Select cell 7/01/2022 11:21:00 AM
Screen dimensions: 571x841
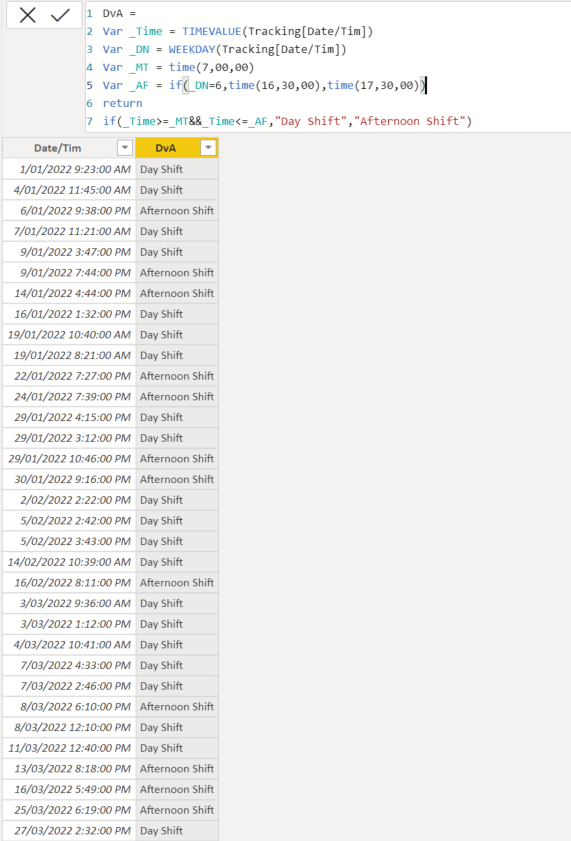point(69,231)
